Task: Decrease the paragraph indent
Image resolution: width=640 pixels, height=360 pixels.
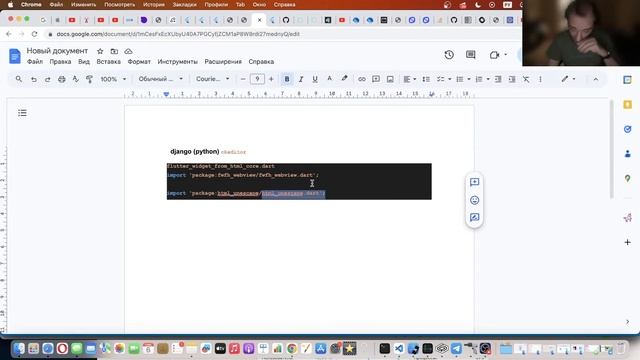Action: click(x=498, y=79)
